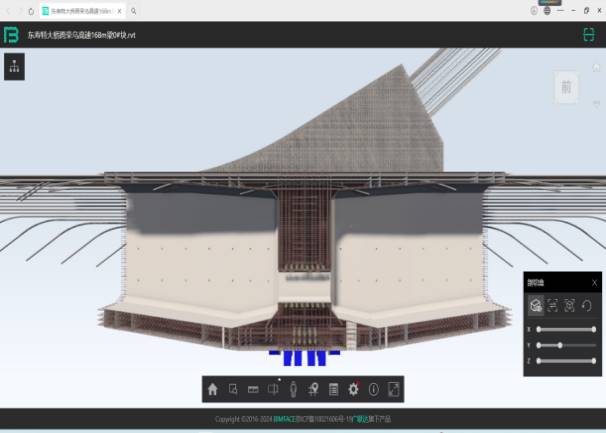Toggle the section box tool

(273, 389)
